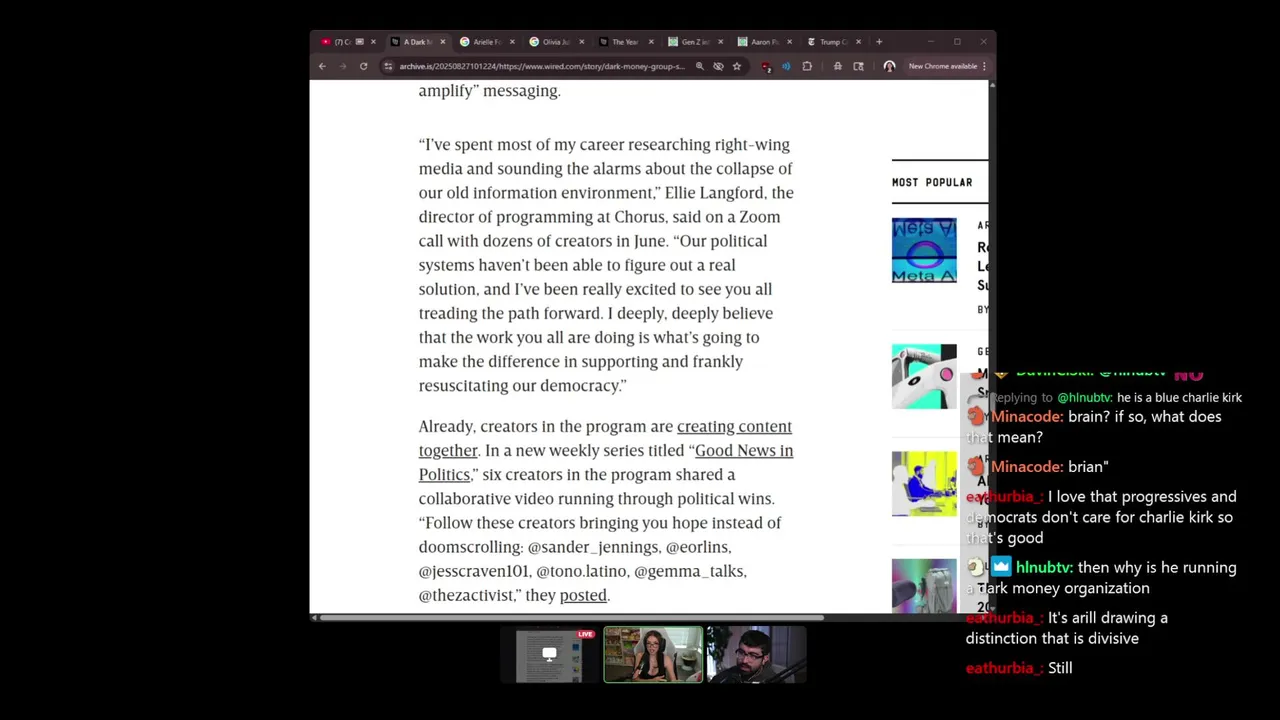Click the '@sander_jennings' handle in article
This screenshot has width=1280, height=720.
[x=593, y=547]
